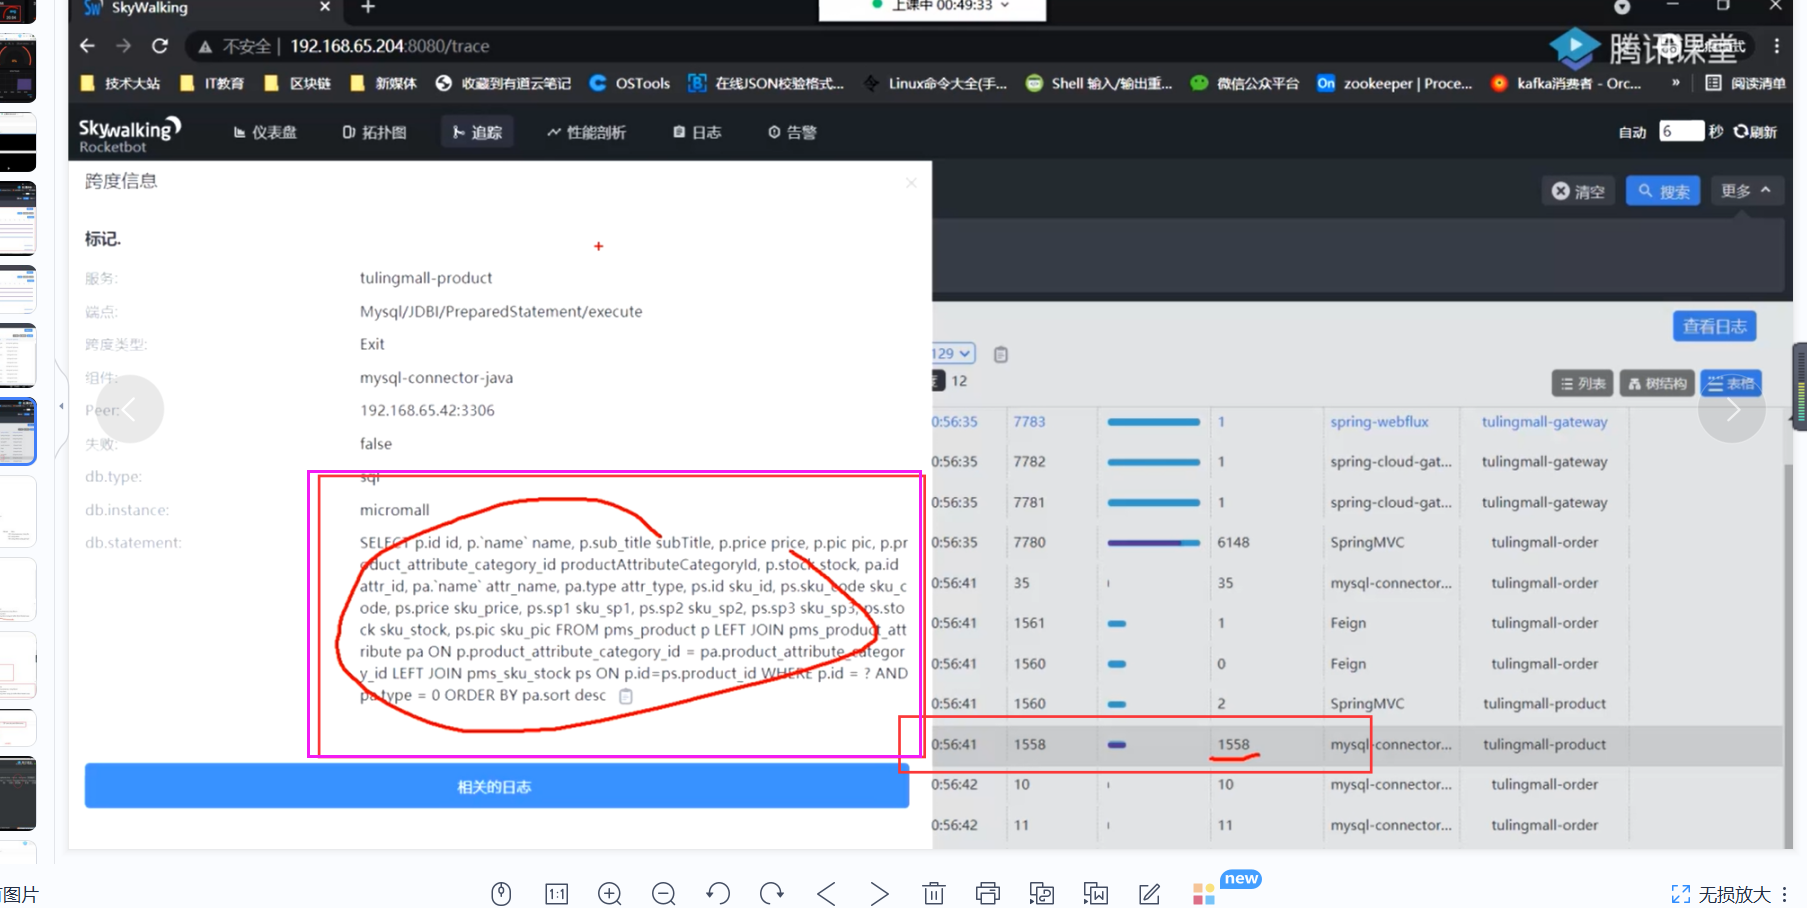This screenshot has height=908, width=1807.
Task: Expand 更多 search options
Action: point(1746,191)
